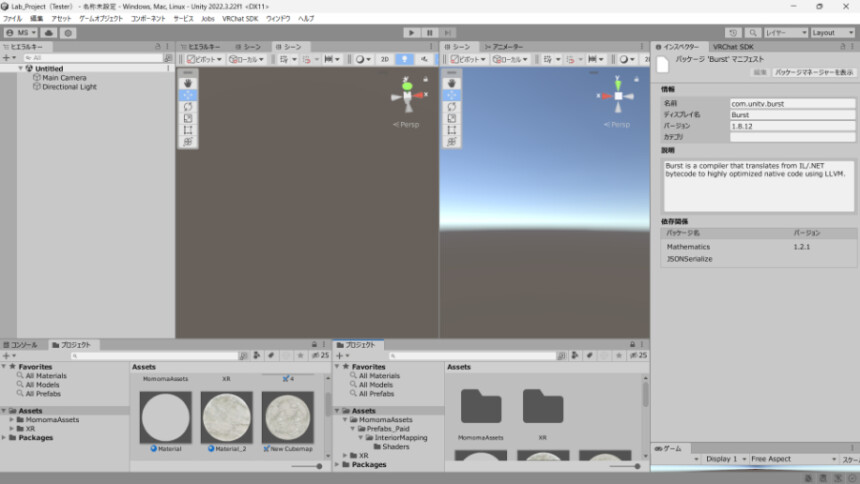Select the Hand view tool in left scene
This screenshot has height=484, width=860.
pyautogui.click(x=188, y=83)
